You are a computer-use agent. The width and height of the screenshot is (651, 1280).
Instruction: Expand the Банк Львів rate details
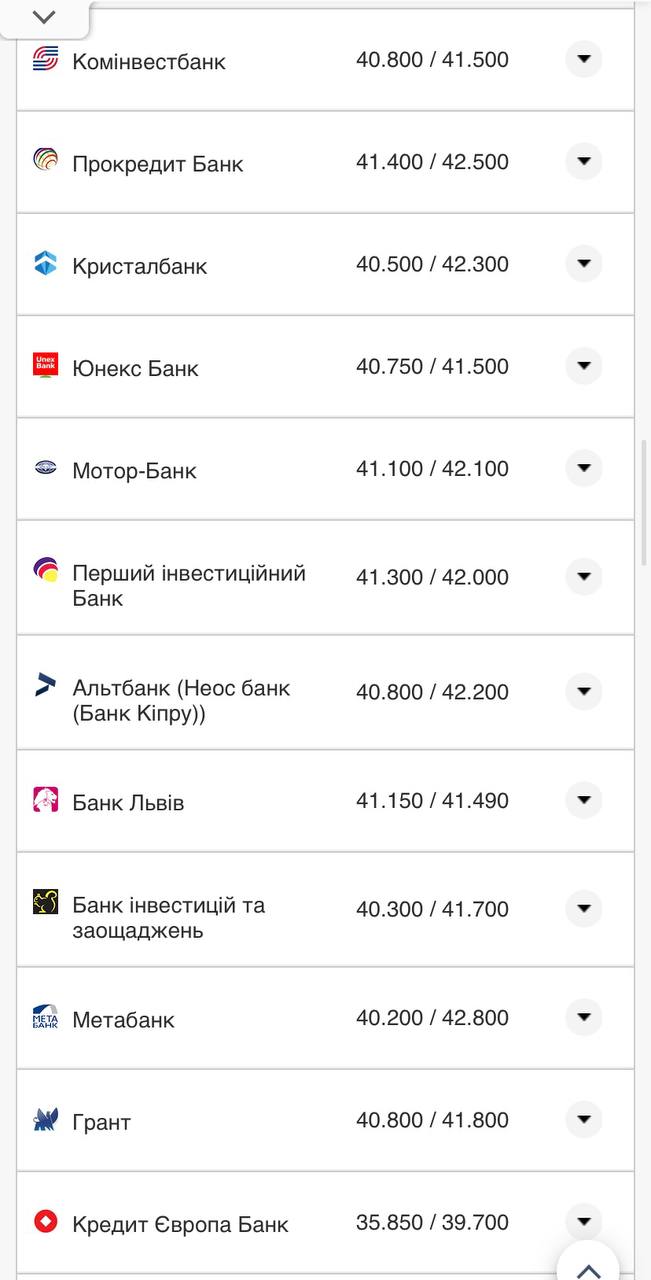(x=583, y=800)
